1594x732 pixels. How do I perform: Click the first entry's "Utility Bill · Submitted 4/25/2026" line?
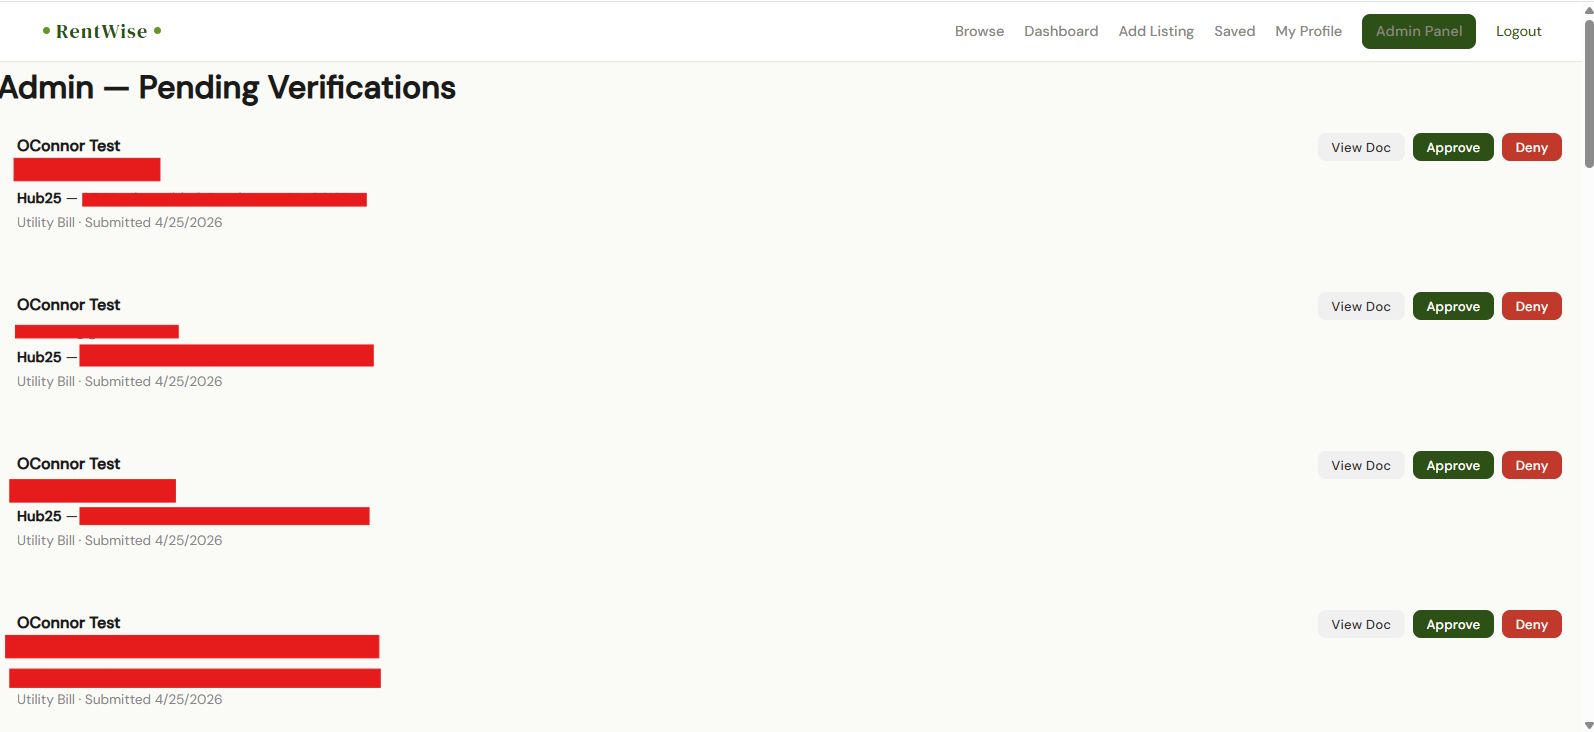(x=120, y=222)
